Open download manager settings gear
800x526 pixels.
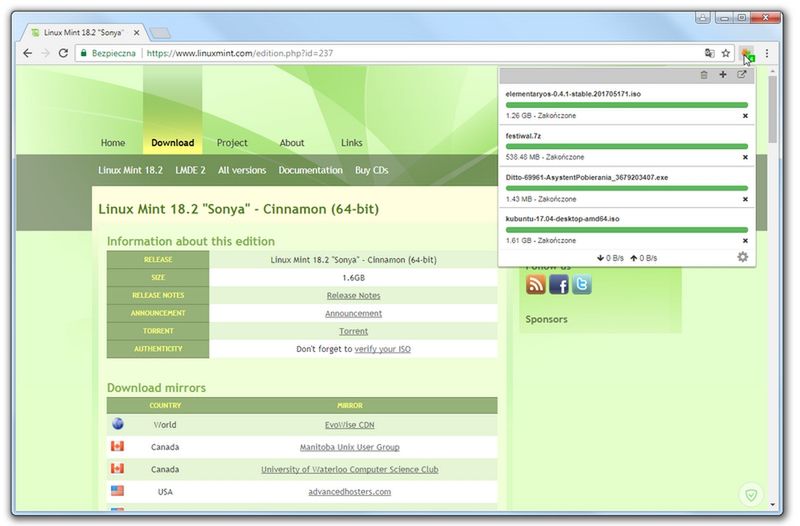pyautogui.click(x=743, y=257)
